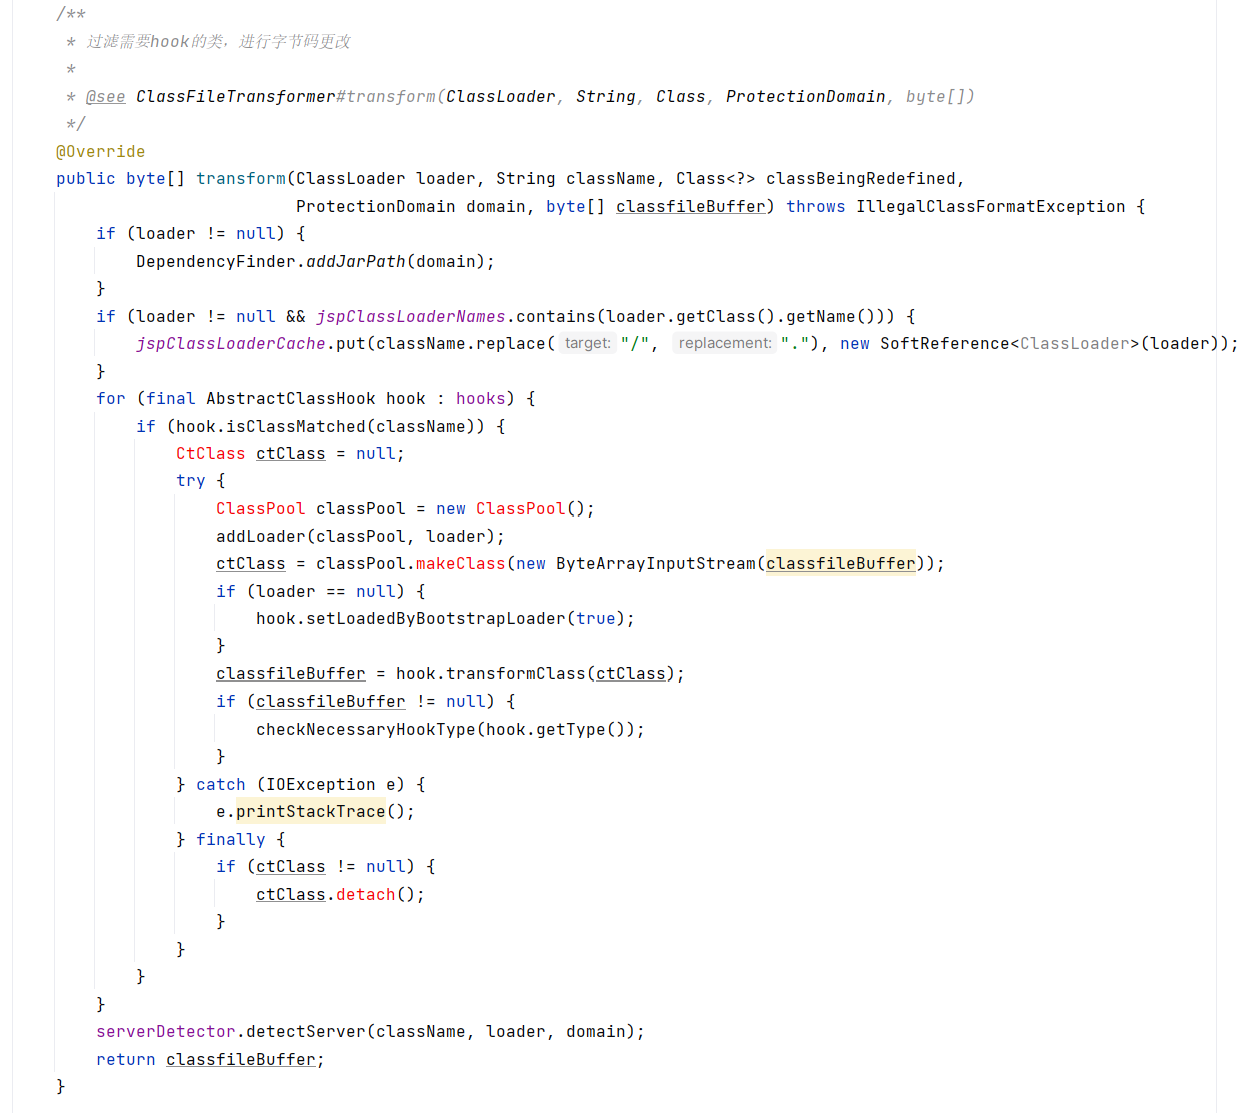Image resolution: width=1252 pixels, height=1113 pixels.
Task: Click ClassFileTransformer in the Javadoc comment
Action: point(236,96)
